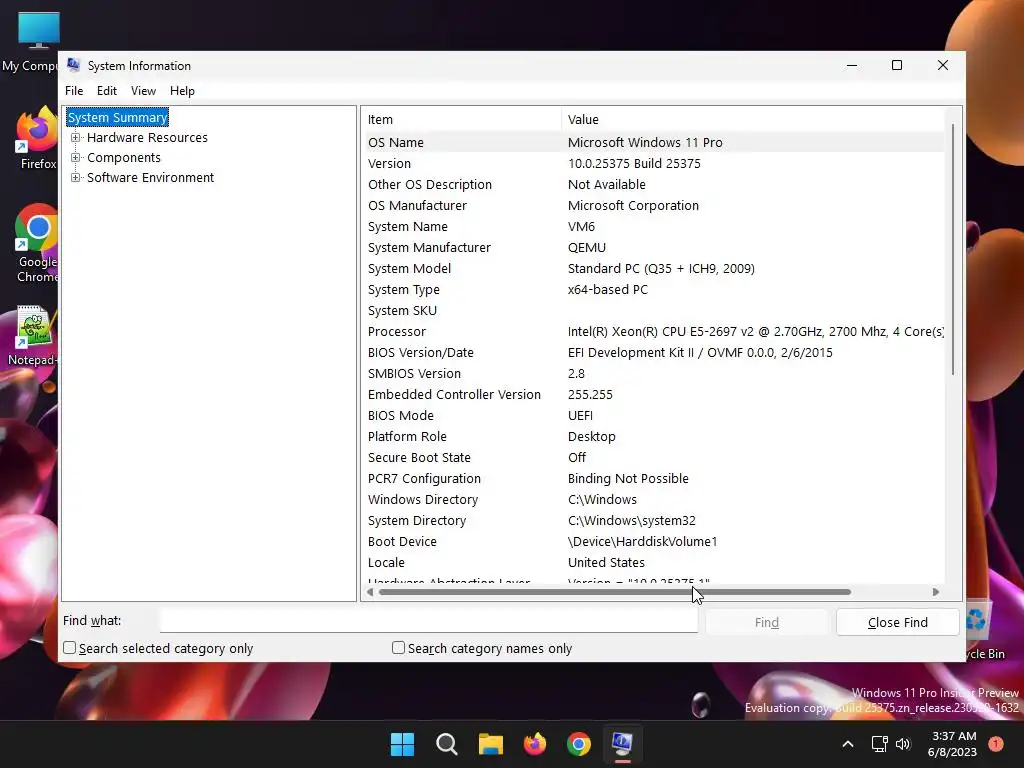This screenshot has width=1024, height=768.
Task: Select the BIOS Mode row
Action: click(655, 415)
